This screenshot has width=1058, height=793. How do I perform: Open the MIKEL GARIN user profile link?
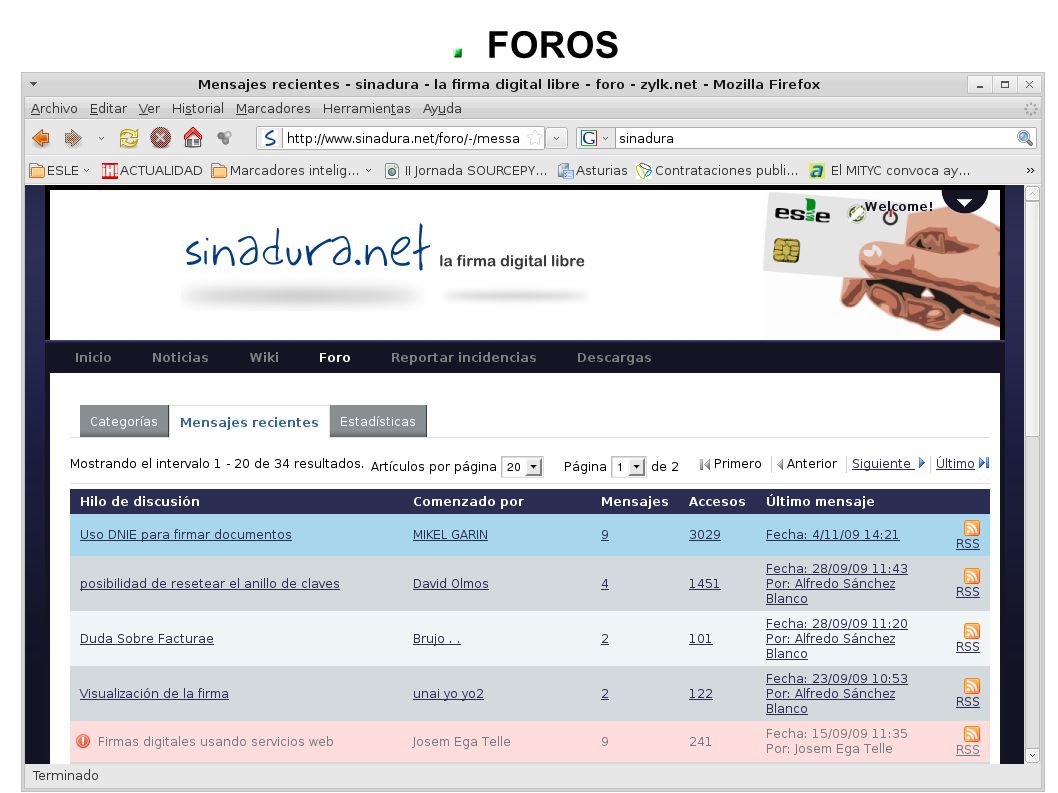point(450,535)
